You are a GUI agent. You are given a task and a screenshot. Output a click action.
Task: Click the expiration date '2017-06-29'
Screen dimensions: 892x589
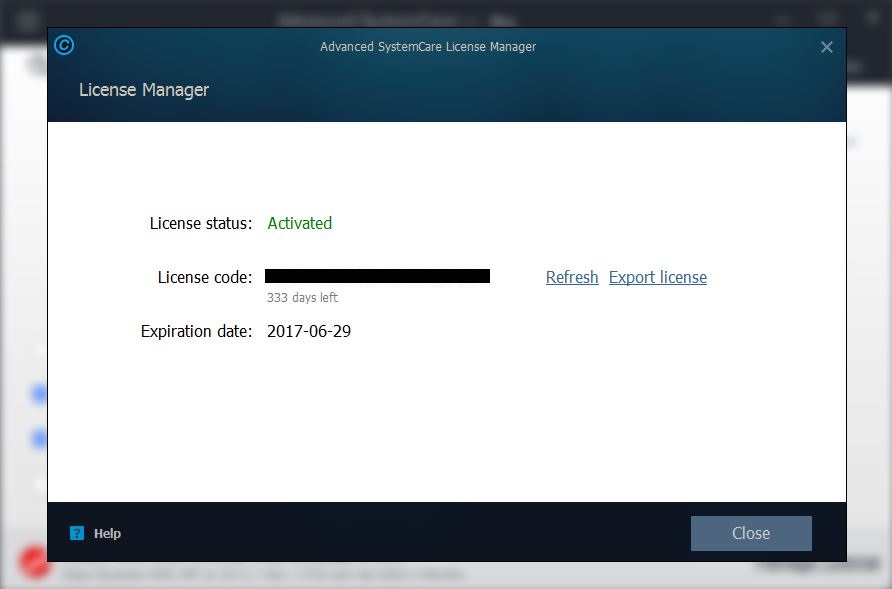coord(308,331)
